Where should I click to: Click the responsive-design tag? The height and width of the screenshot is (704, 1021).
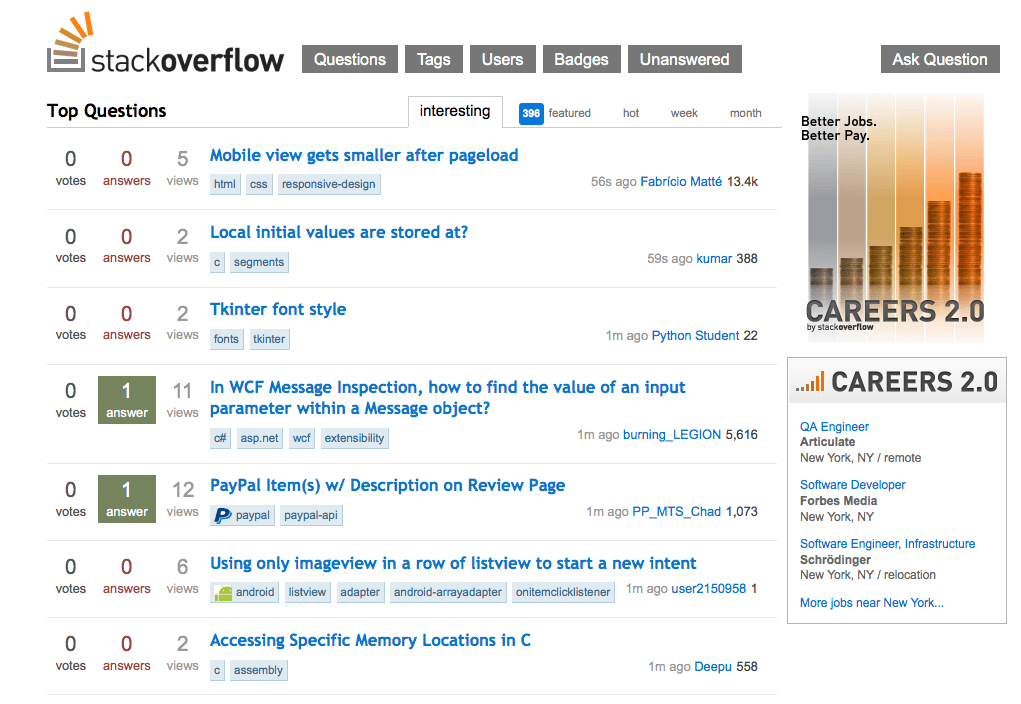[x=329, y=184]
